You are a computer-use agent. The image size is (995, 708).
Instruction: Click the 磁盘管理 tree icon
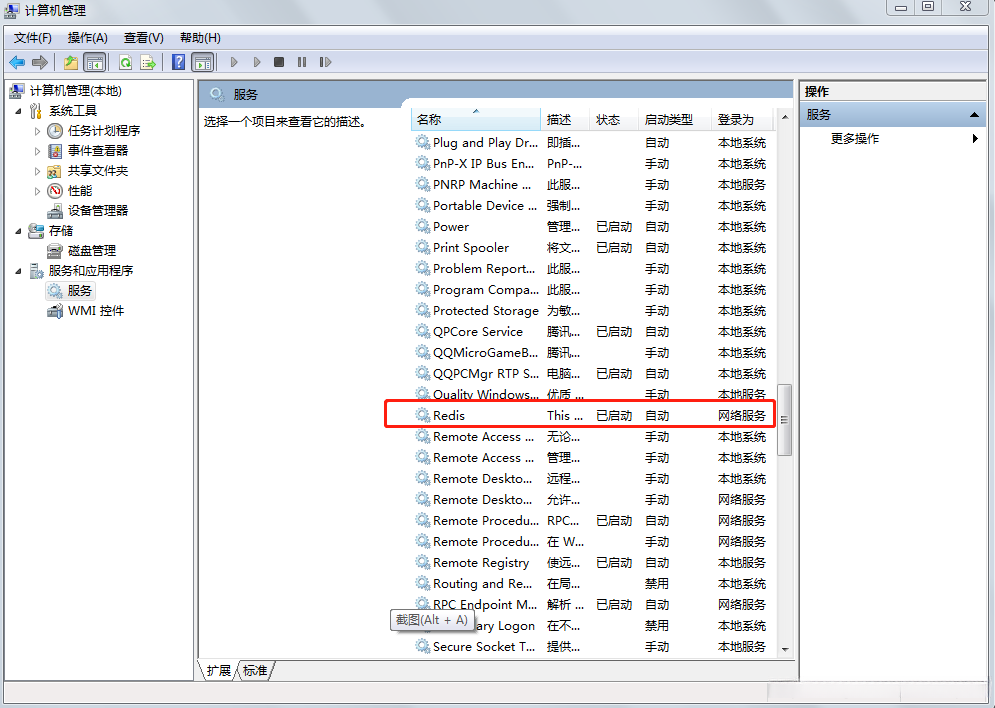click(x=55, y=251)
